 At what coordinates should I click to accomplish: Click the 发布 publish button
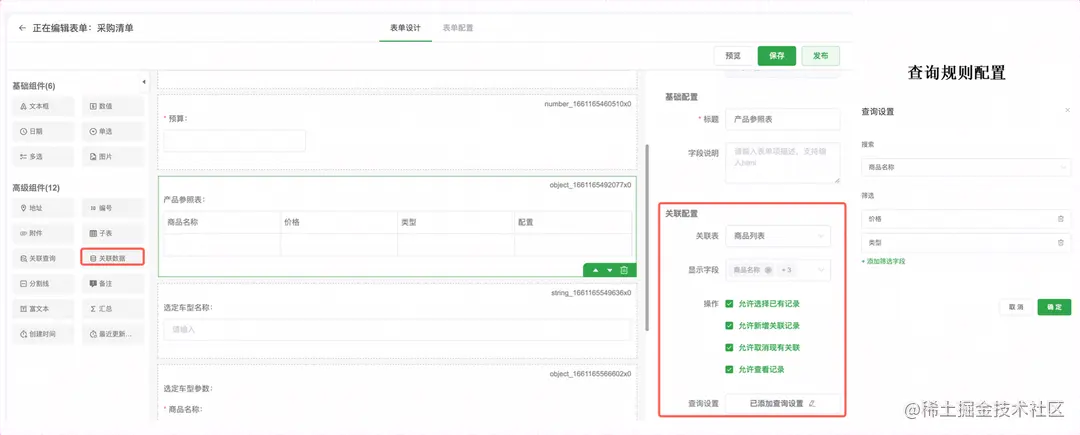(820, 56)
